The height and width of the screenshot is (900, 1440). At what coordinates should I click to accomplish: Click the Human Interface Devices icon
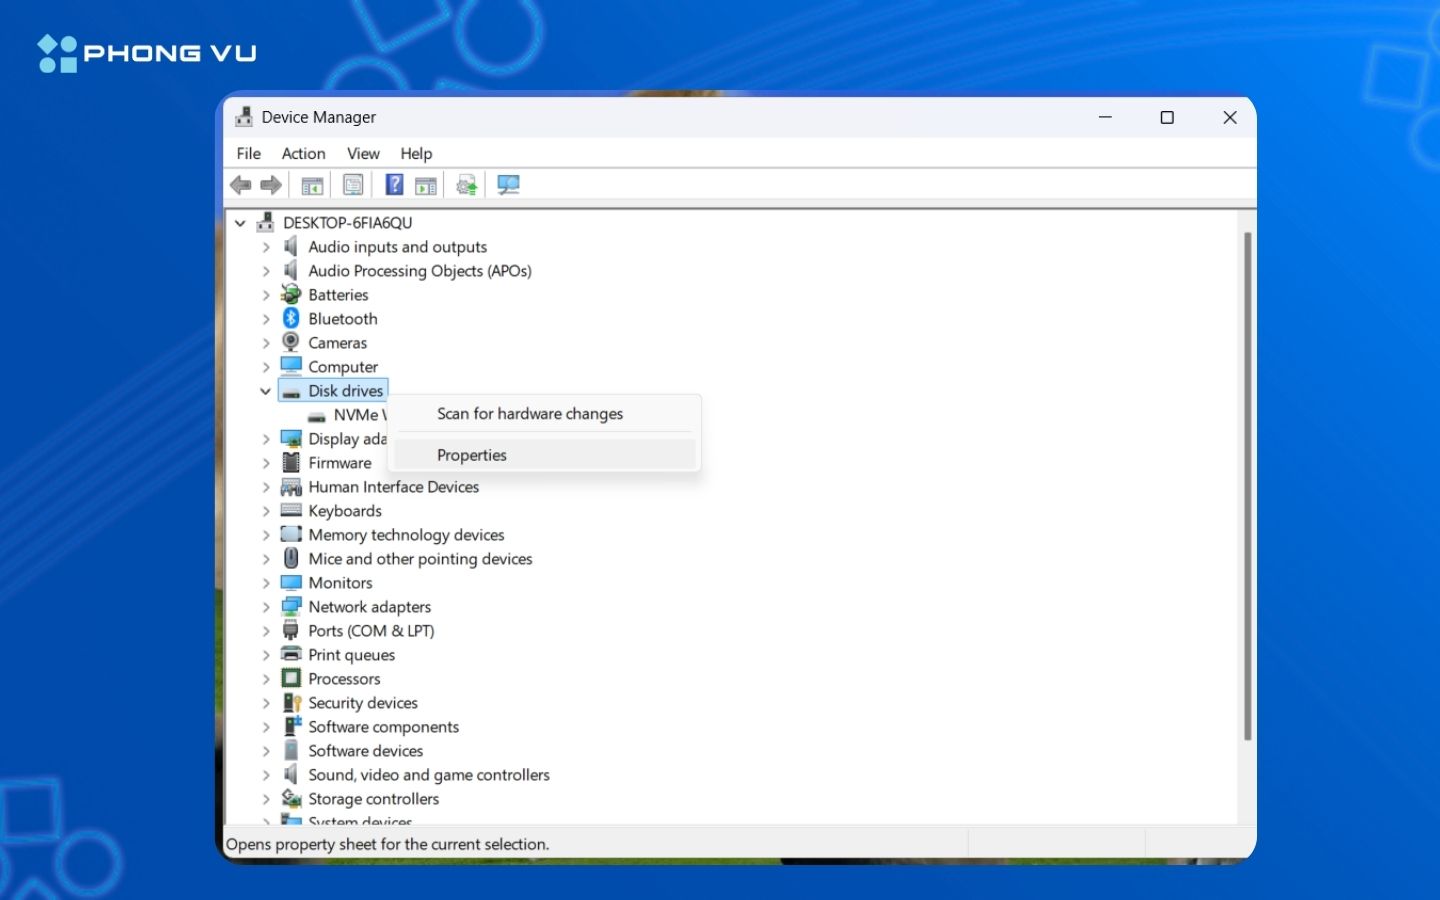[x=291, y=486]
